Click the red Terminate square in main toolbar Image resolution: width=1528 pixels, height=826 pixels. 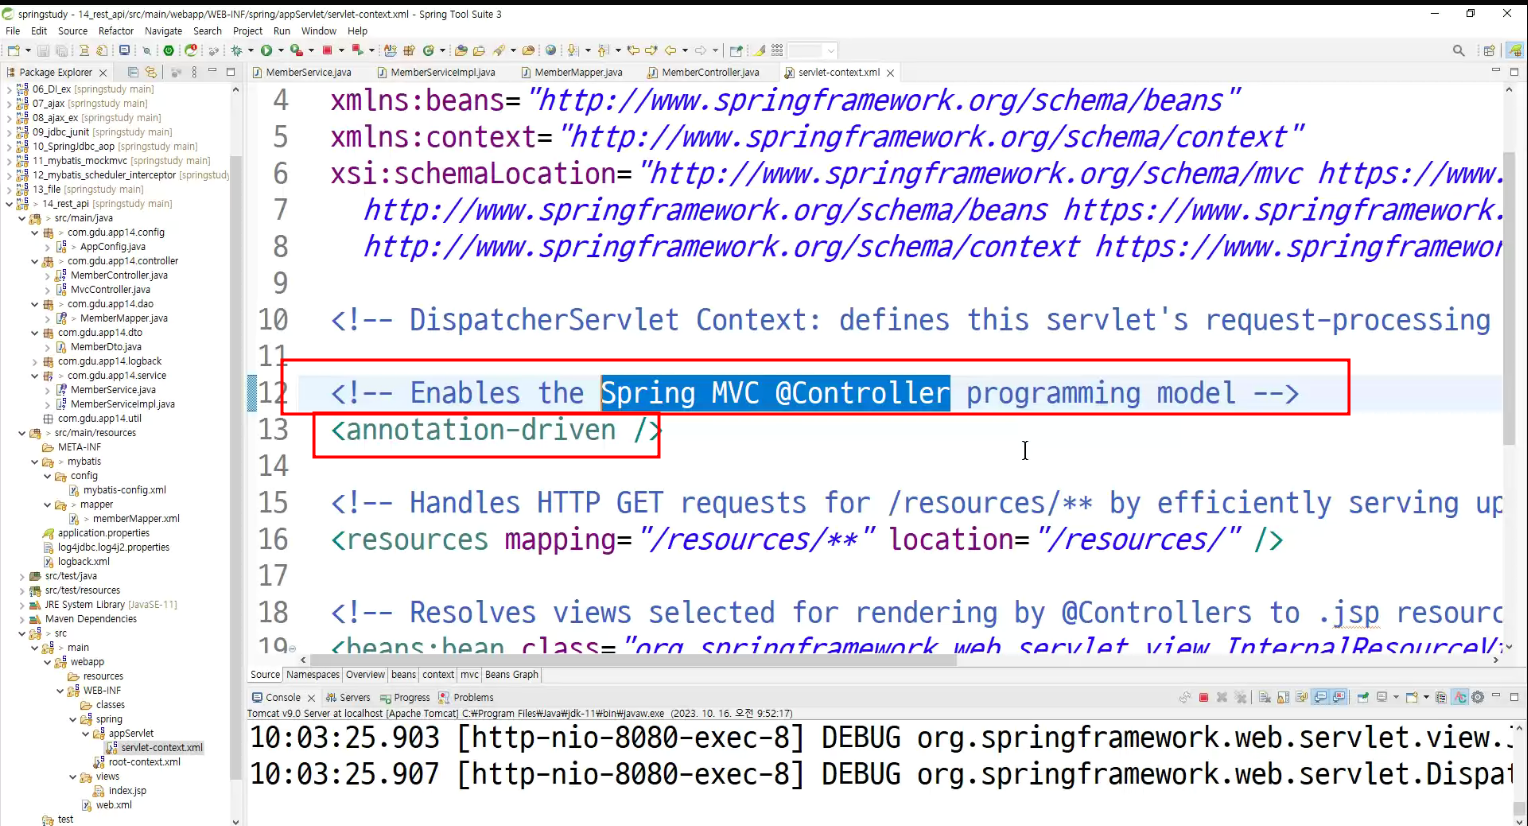(327, 50)
